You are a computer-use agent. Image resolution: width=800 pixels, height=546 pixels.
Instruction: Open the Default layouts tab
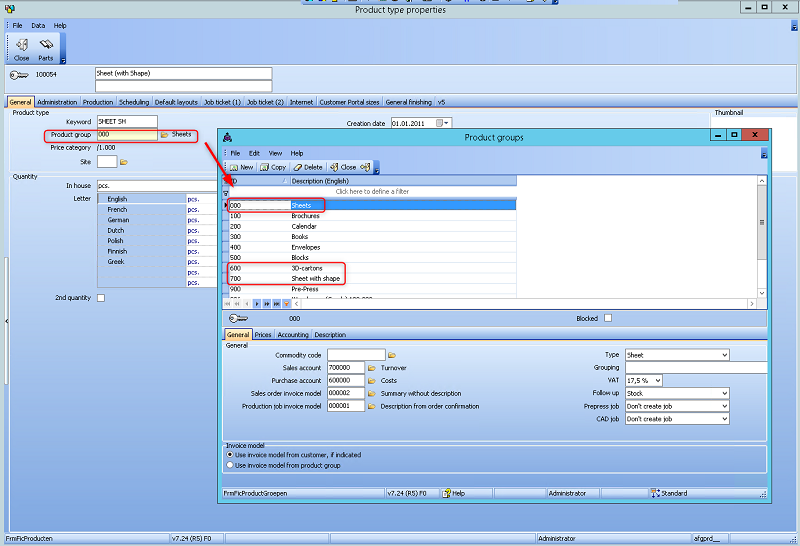tap(176, 102)
